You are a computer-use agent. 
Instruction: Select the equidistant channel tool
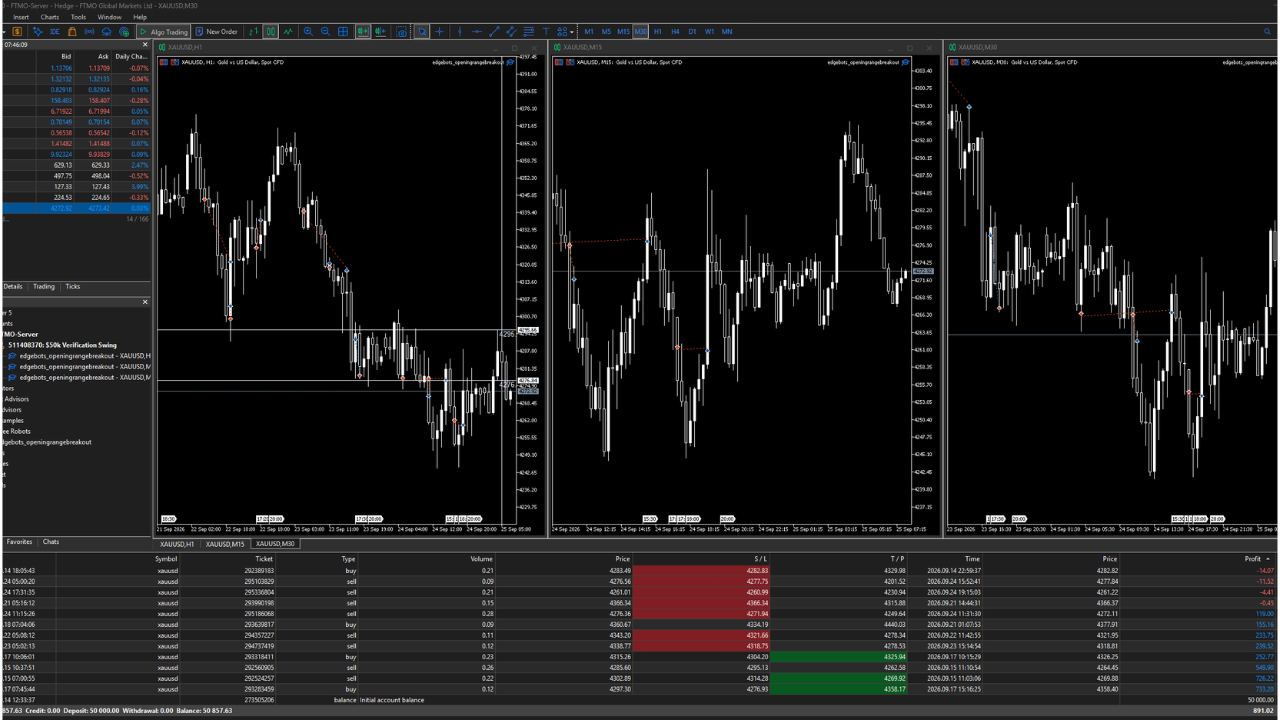point(511,32)
